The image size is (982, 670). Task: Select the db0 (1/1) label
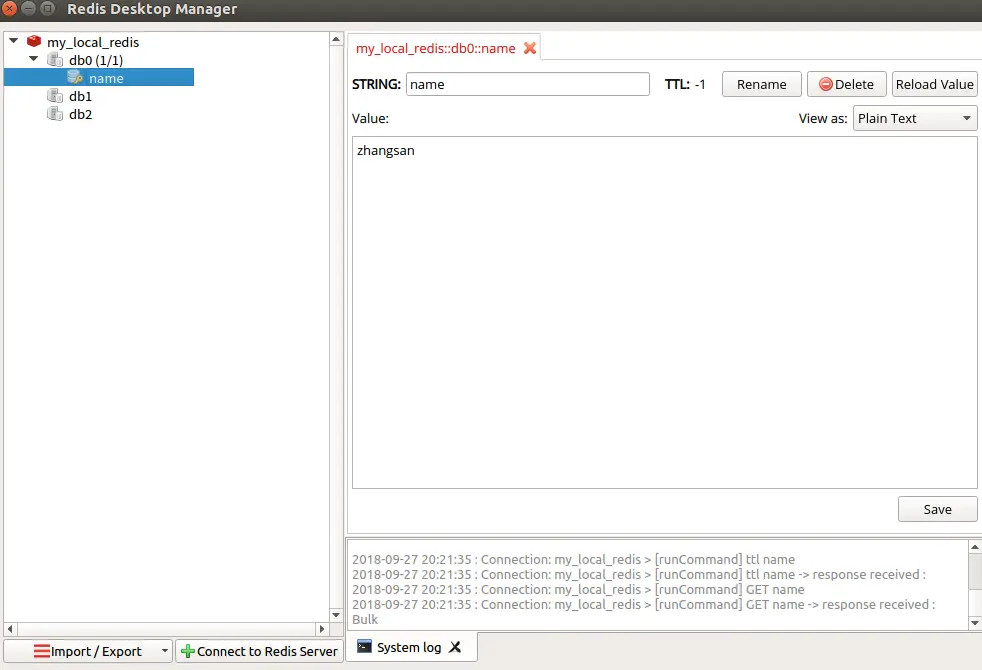click(x=96, y=60)
